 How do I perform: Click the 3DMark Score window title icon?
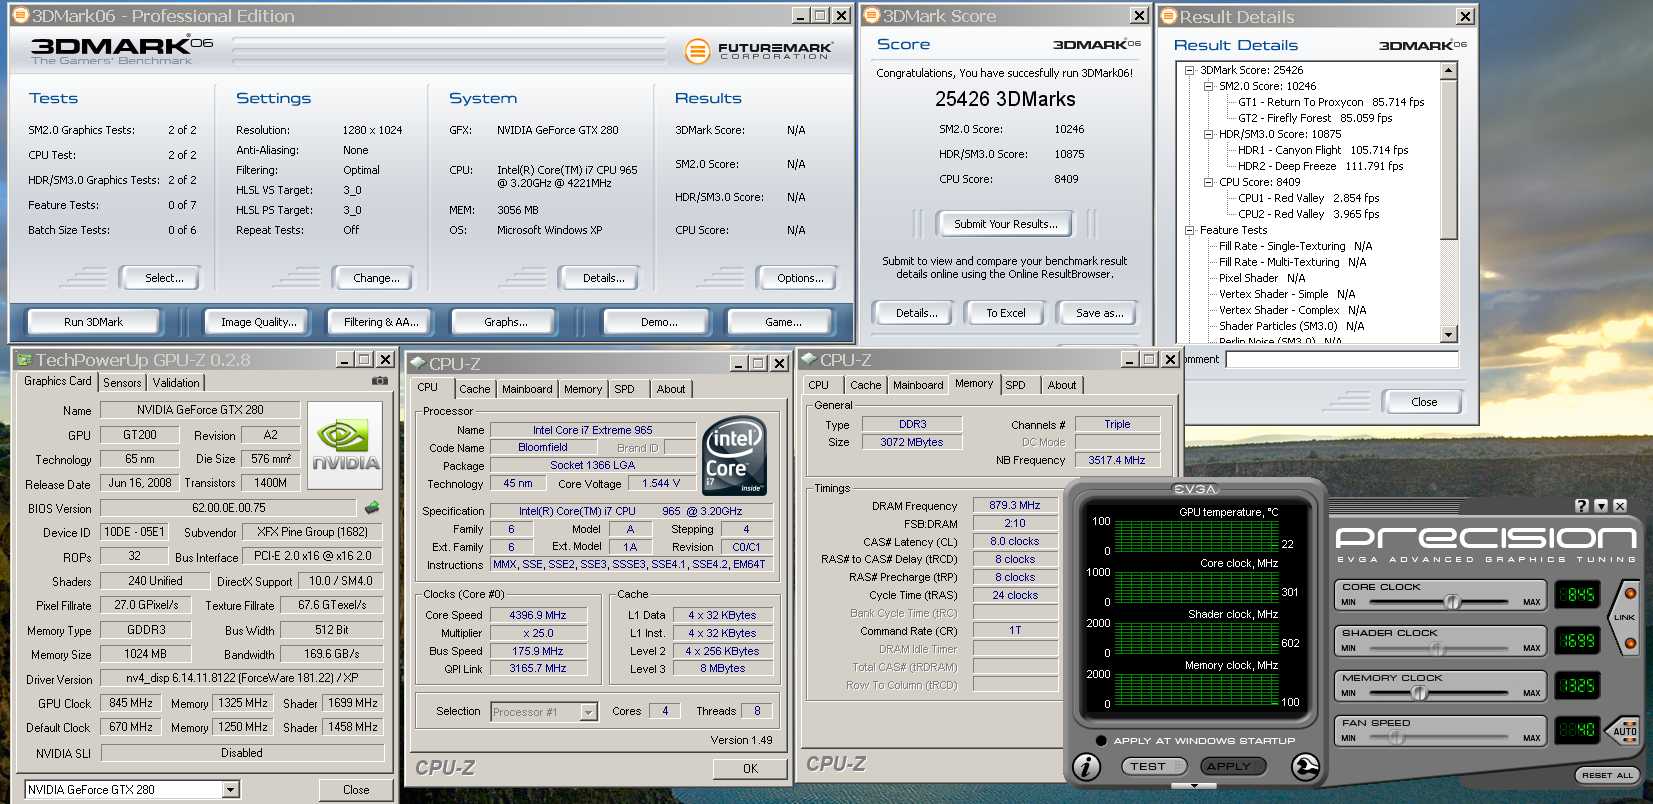pyautogui.click(x=871, y=15)
